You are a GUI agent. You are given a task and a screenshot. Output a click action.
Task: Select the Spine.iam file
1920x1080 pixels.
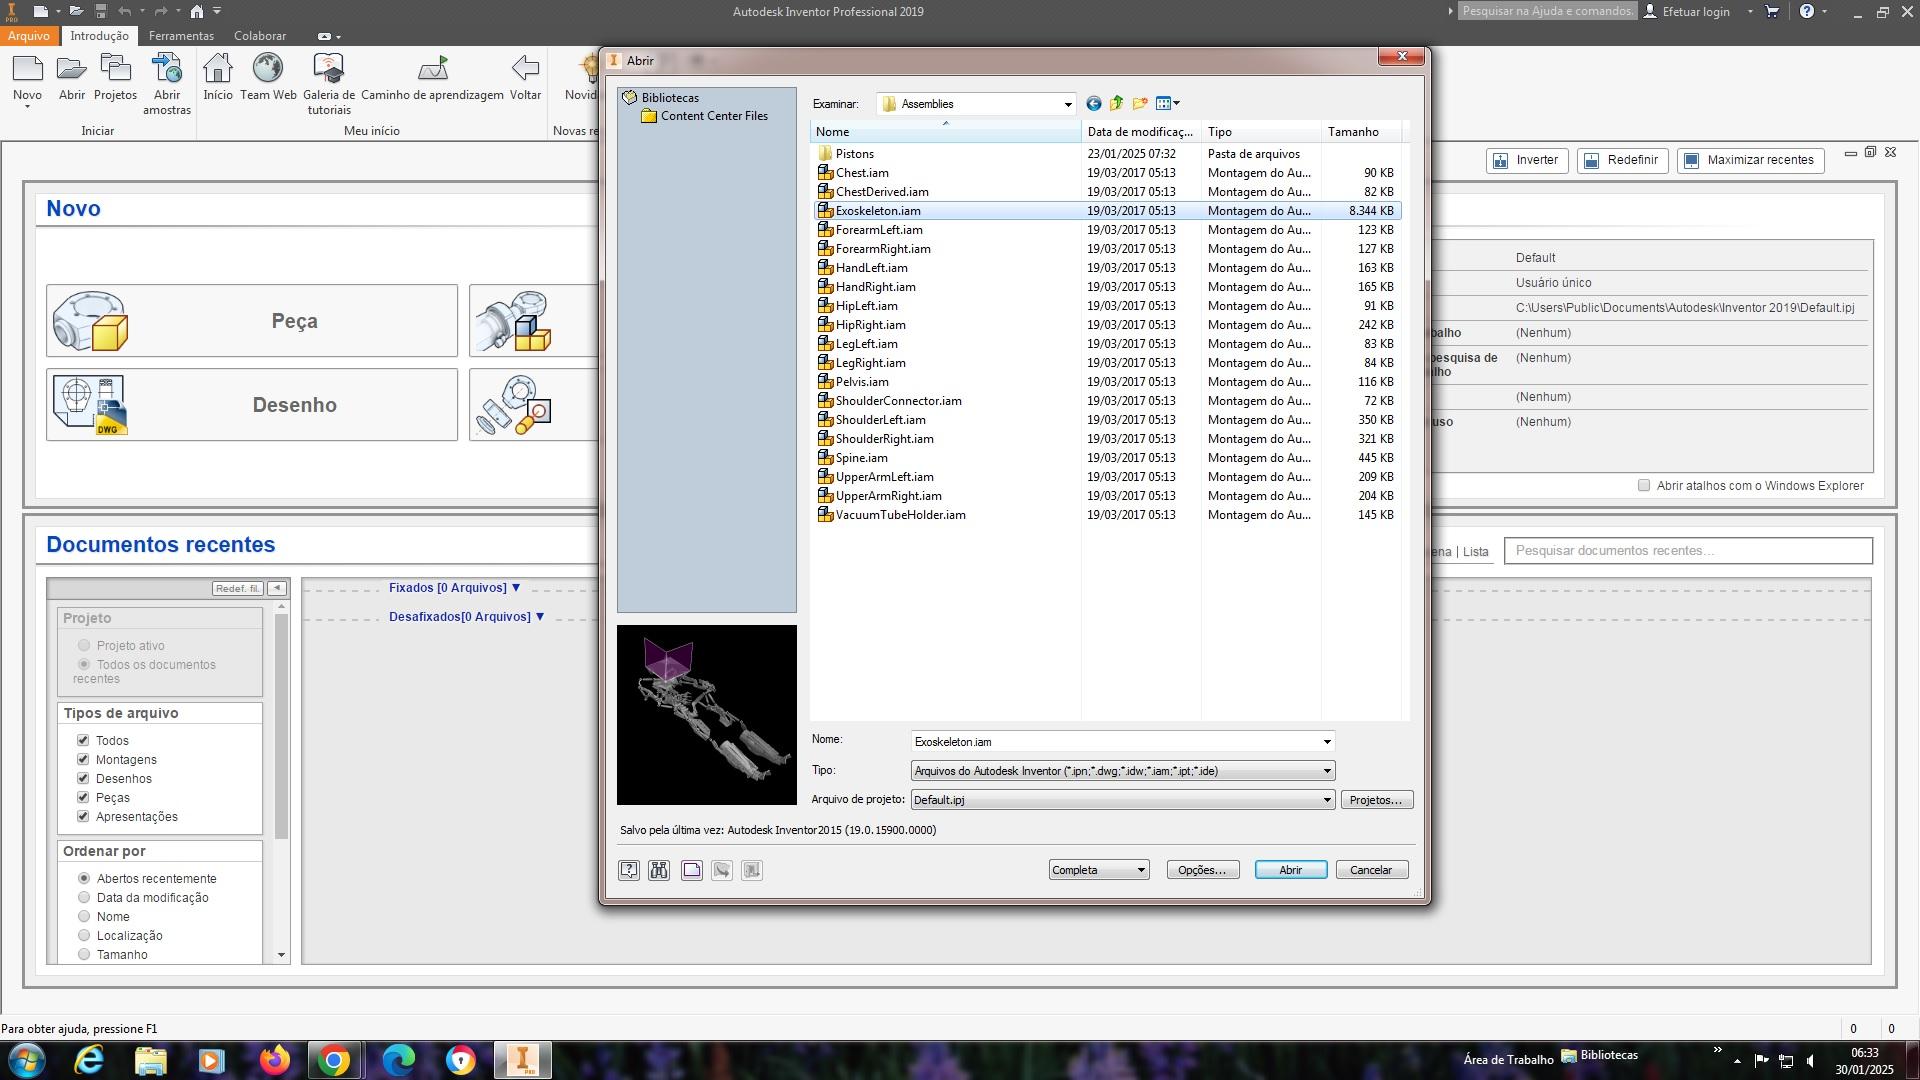click(861, 458)
